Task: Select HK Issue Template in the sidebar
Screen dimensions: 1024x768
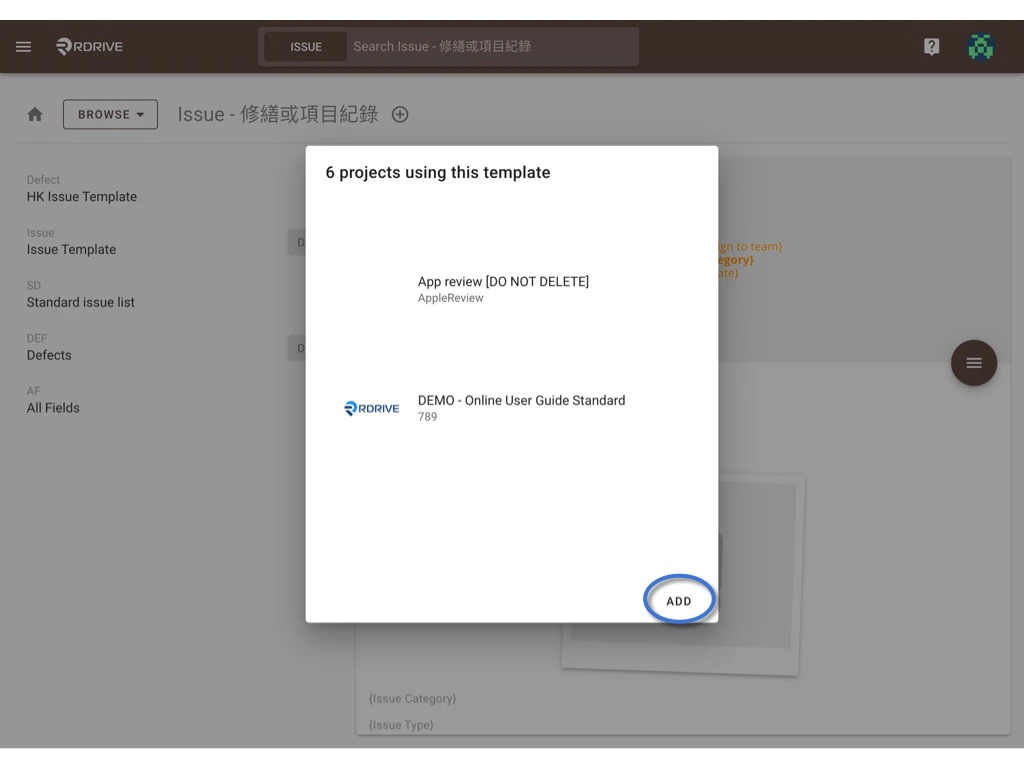Action: (82, 197)
